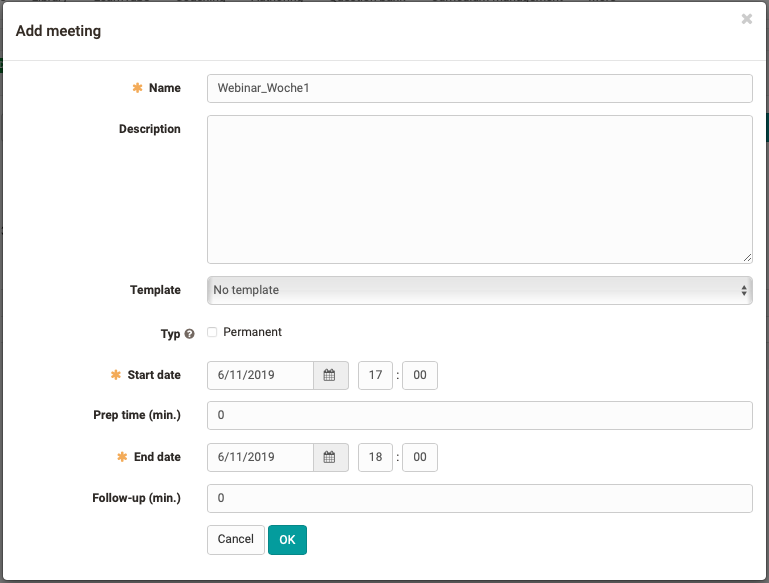The width and height of the screenshot is (769, 583).
Task: Close the Add meeting dialog
Action: (x=746, y=19)
